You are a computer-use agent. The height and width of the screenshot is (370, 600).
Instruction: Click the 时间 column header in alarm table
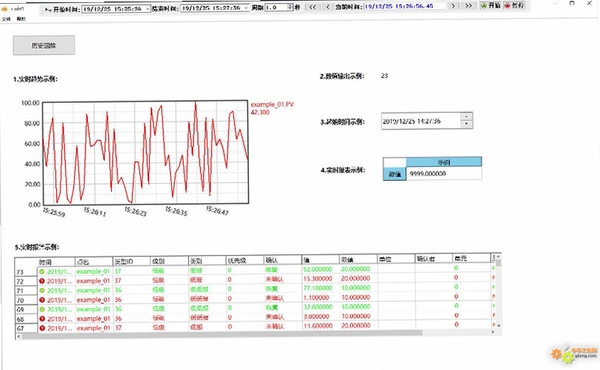point(56,262)
